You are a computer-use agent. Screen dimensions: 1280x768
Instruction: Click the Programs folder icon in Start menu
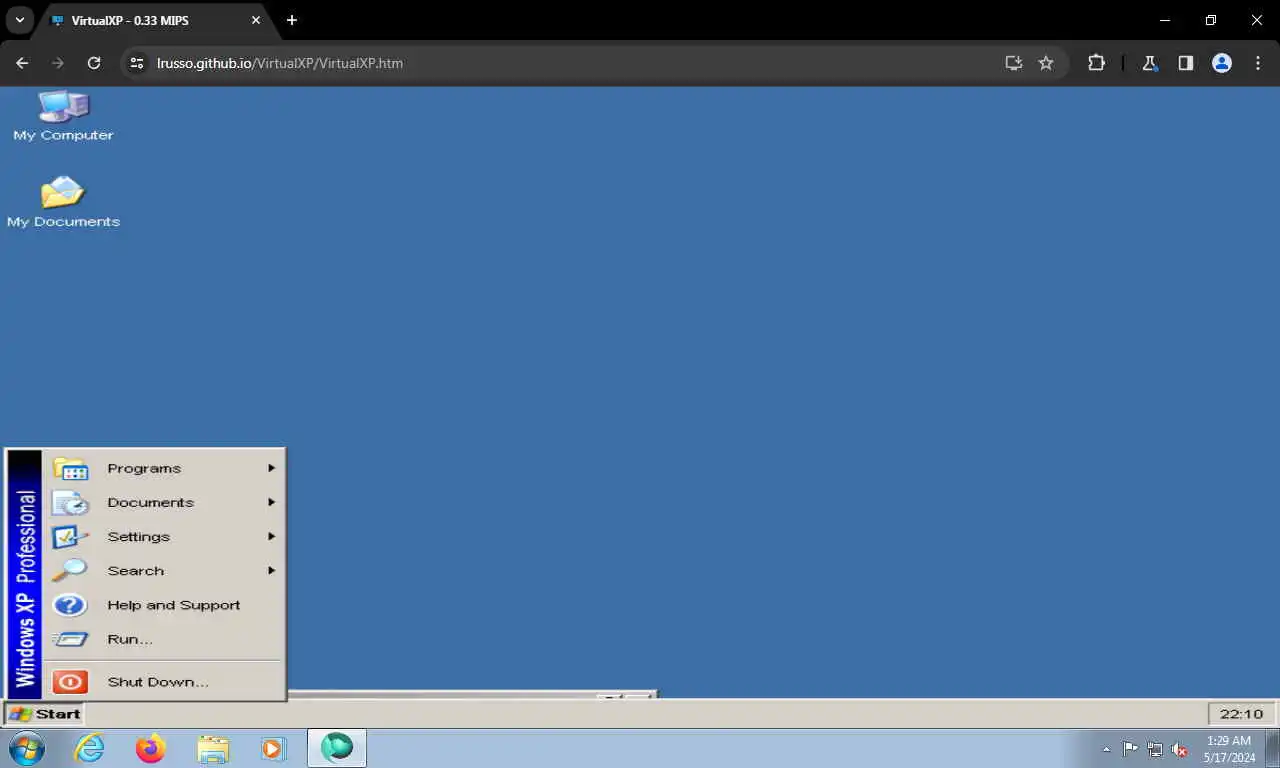pyautogui.click(x=70, y=468)
